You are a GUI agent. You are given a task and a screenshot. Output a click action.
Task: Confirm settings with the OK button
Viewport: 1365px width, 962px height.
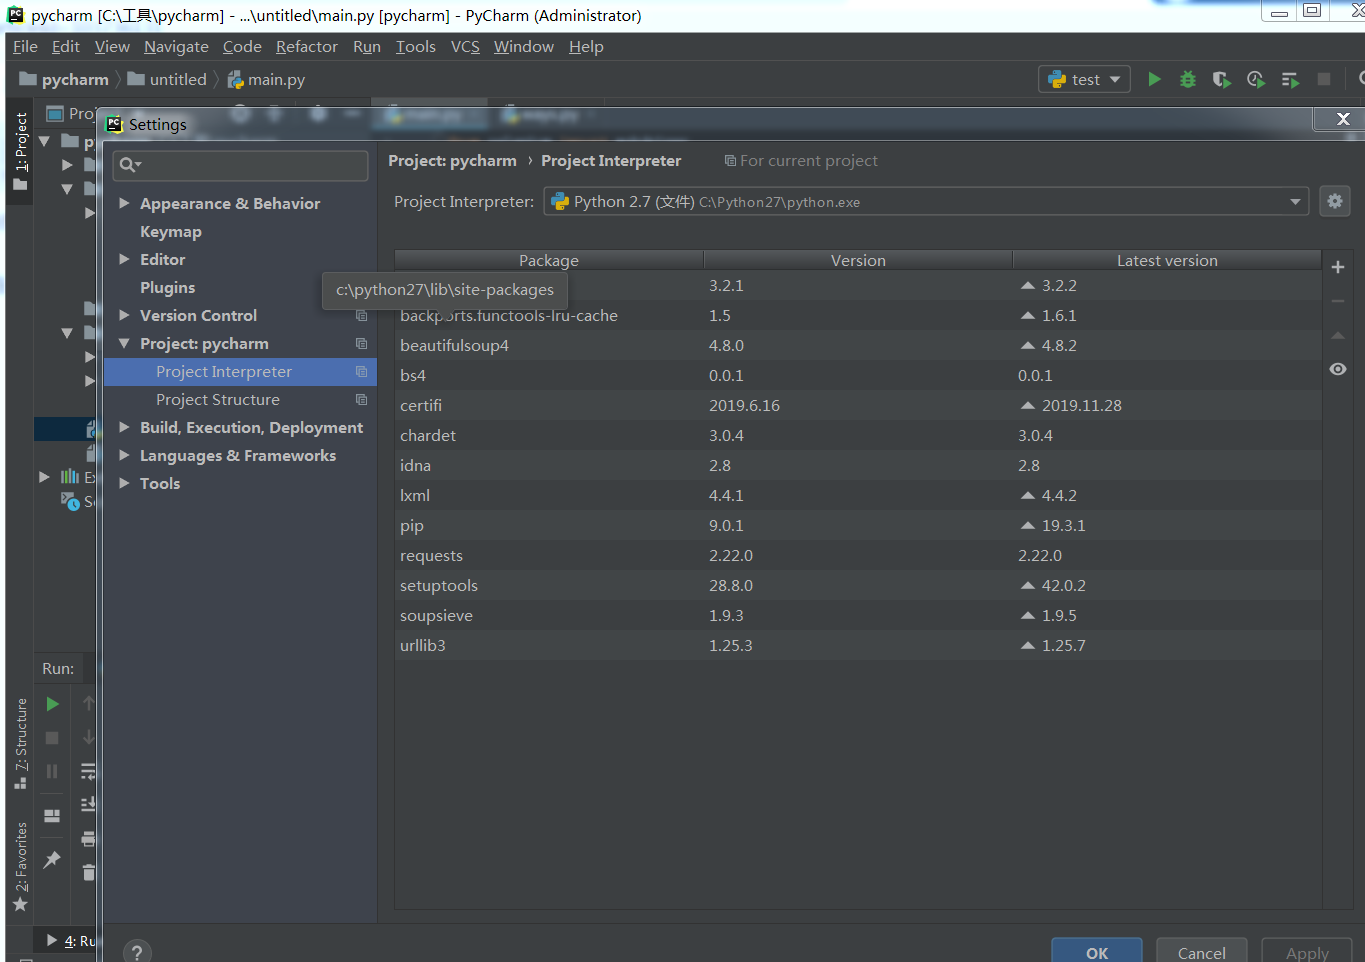[x=1097, y=951]
